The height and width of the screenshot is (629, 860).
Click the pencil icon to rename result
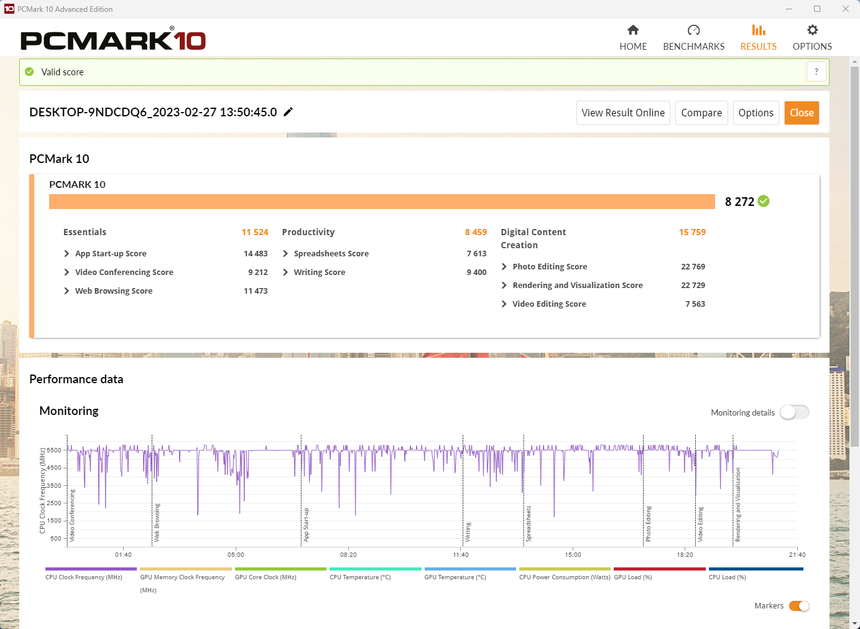pyautogui.click(x=289, y=112)
